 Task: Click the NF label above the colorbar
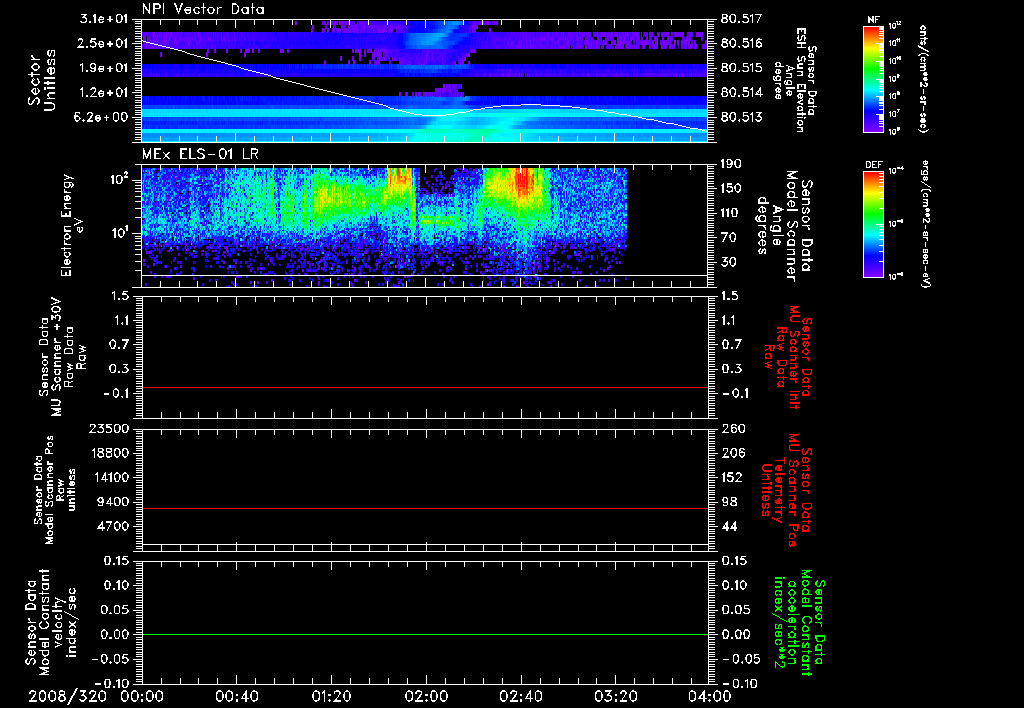(873, 20)
